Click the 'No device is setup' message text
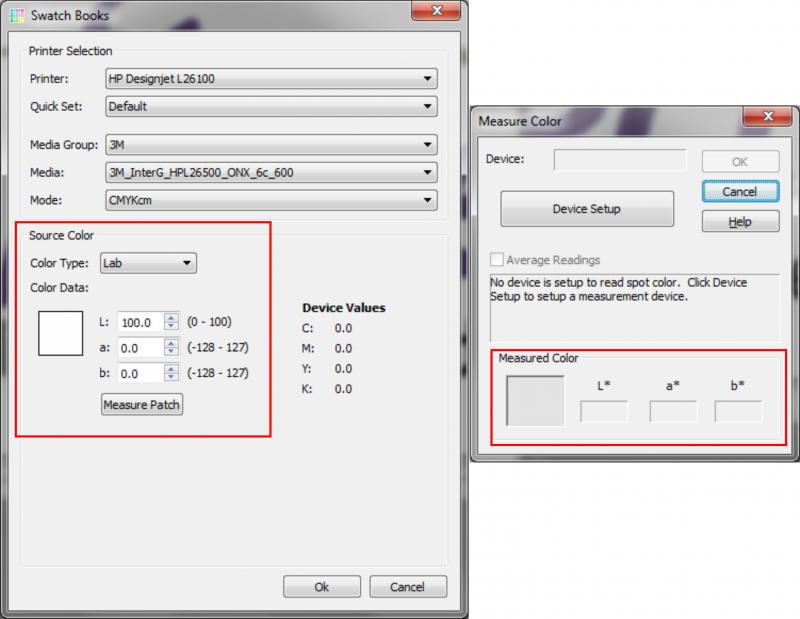The height and width of the screenshot is (619, 800). coord(618,289)
